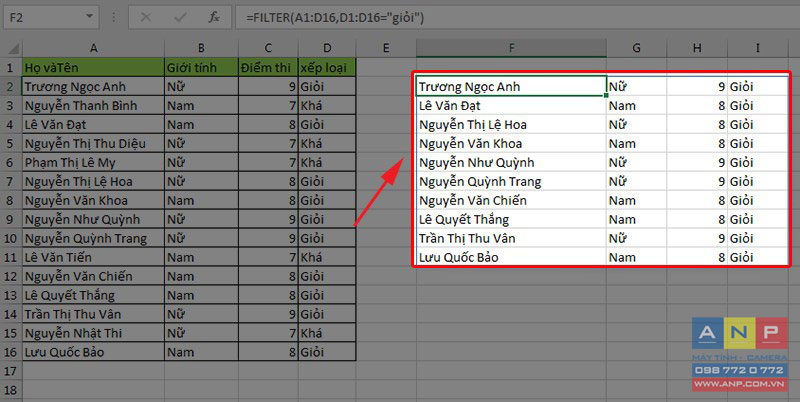
Task: Select cell 'Lê Văn Tiến'
Action: point(93,257)
